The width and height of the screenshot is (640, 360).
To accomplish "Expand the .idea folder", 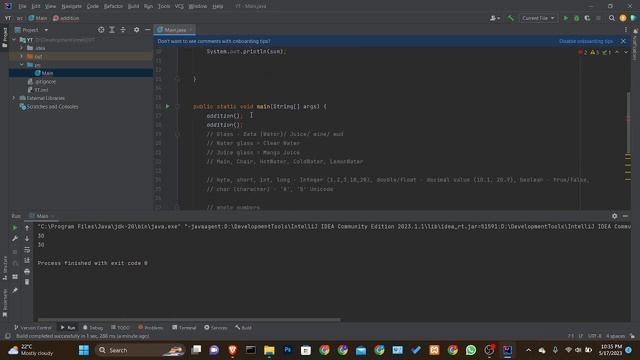I will tap(22, 48).
